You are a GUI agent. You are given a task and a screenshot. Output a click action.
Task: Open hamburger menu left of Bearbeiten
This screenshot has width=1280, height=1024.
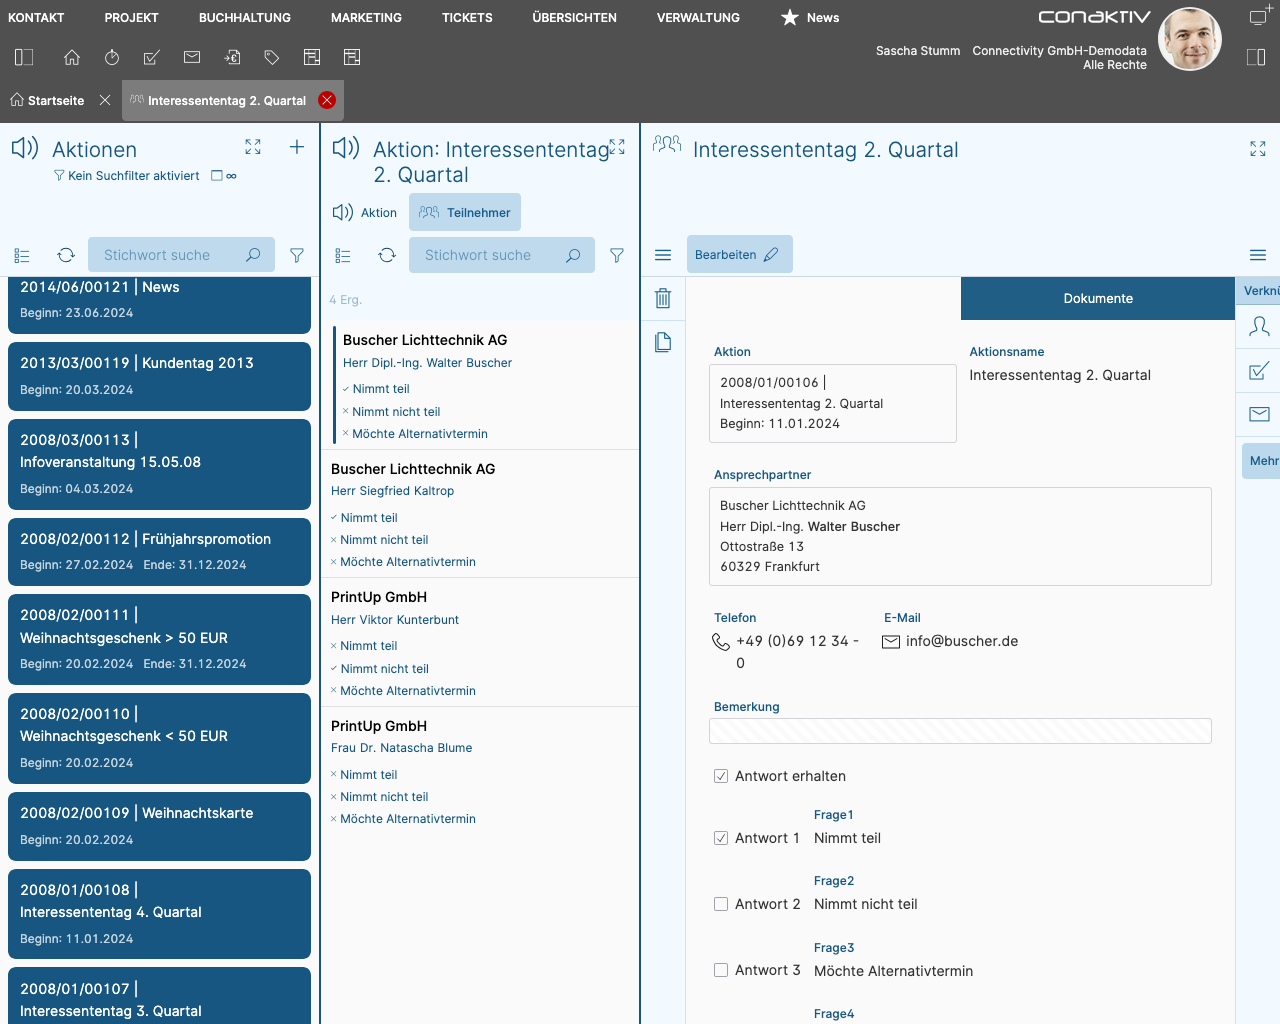[x=663, y=255]
